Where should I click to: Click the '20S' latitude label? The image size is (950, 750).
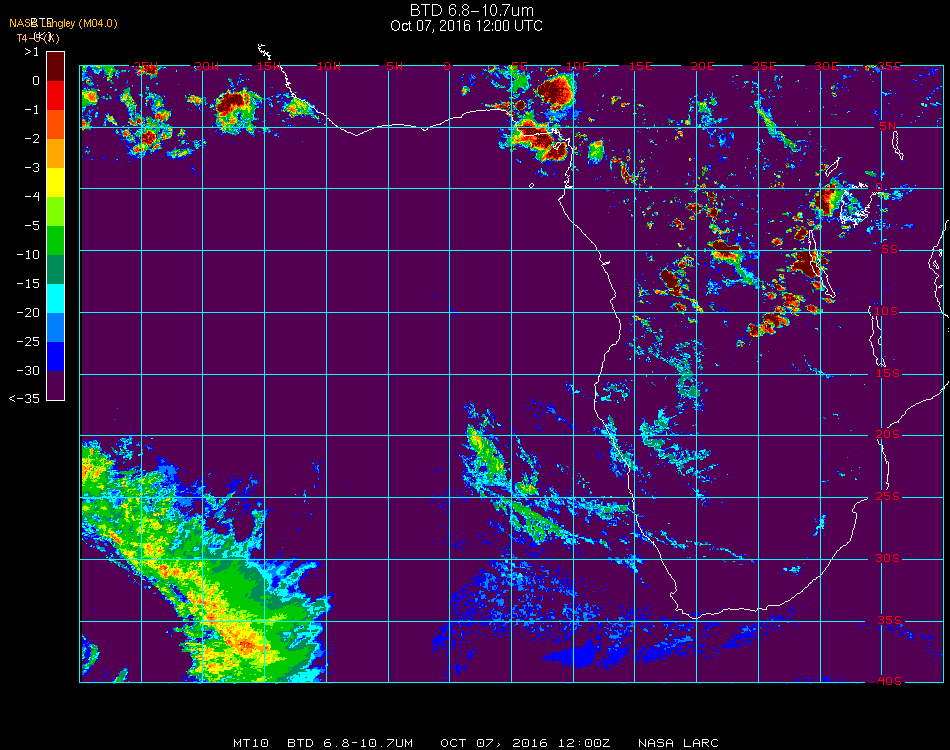888,435
